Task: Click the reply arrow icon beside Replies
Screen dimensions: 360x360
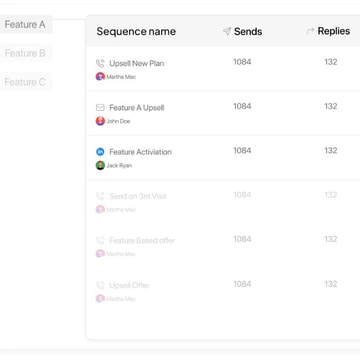Action: [310, 31]
